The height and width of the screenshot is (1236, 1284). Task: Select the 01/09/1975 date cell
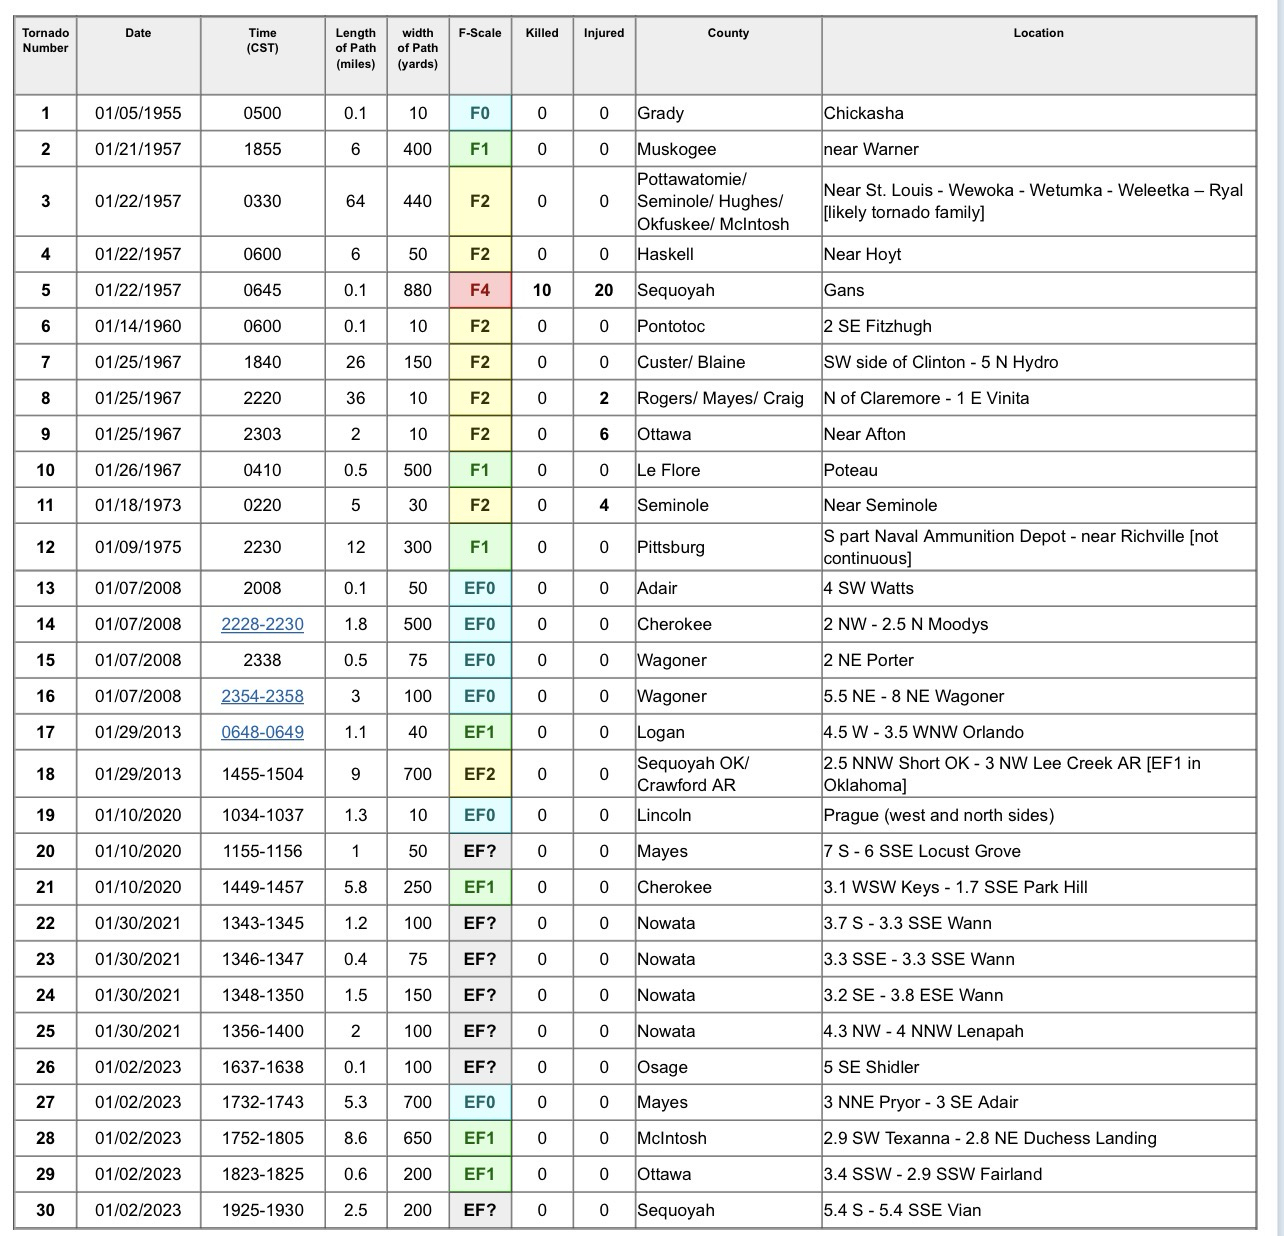pos(138,547)
